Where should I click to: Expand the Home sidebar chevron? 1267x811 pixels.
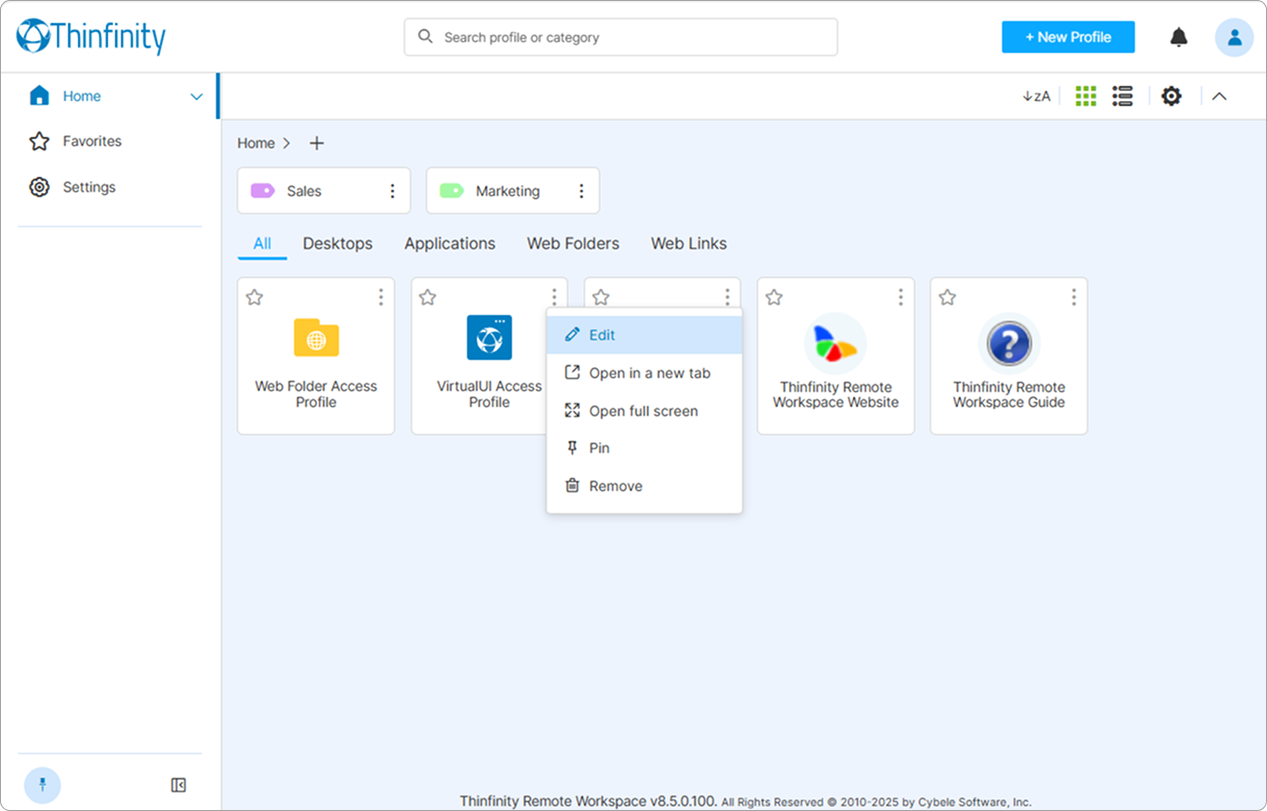(196, 97)
